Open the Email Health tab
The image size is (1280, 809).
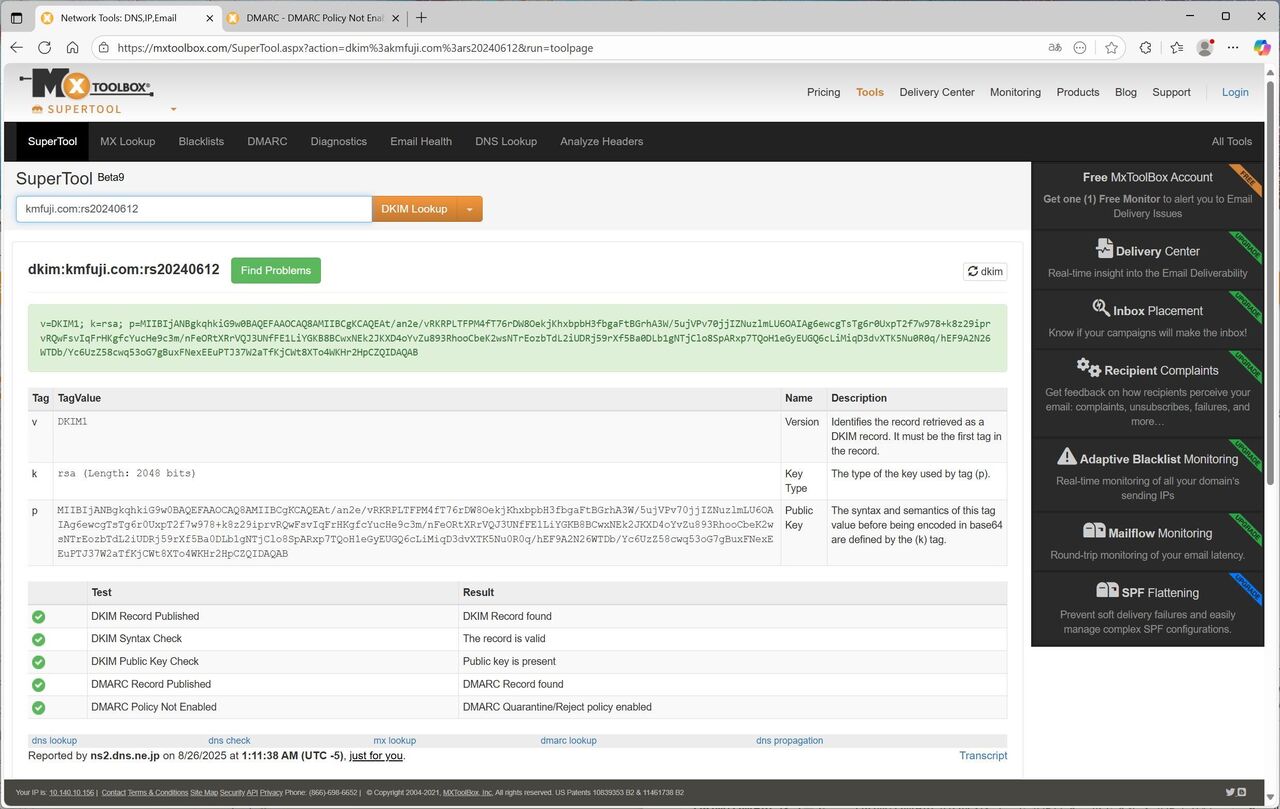421,142
